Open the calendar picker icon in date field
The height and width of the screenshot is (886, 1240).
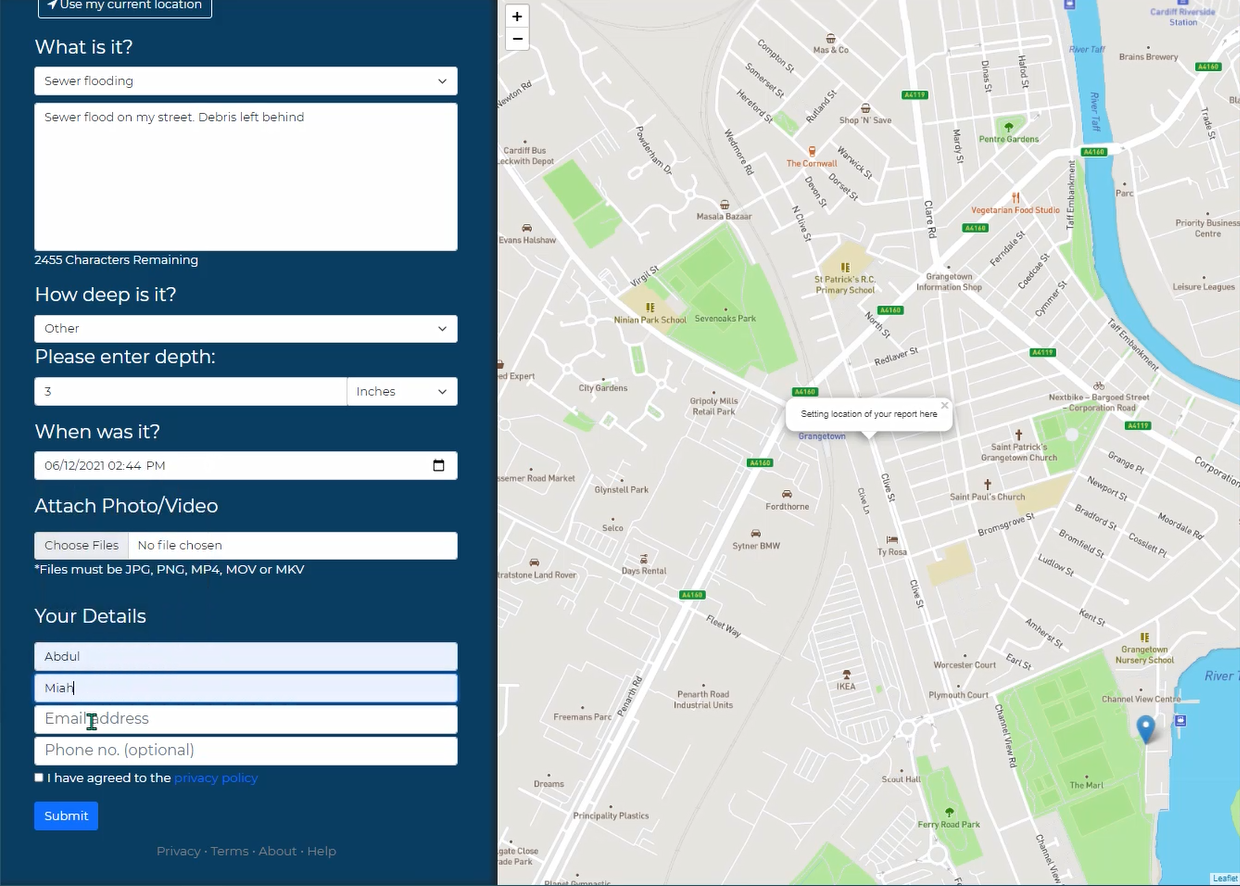click(438, 465)
